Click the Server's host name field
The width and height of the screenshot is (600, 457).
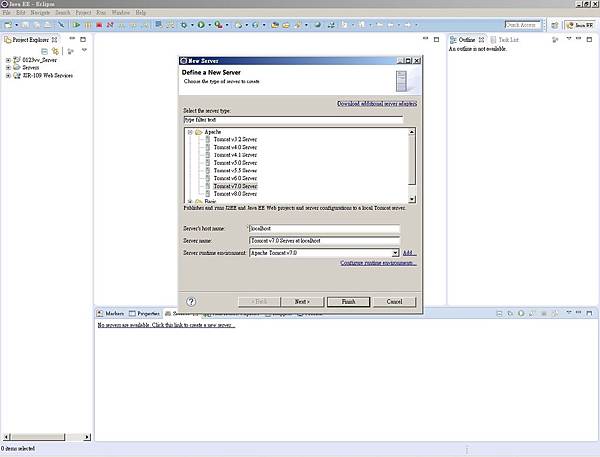coord(324,228)
